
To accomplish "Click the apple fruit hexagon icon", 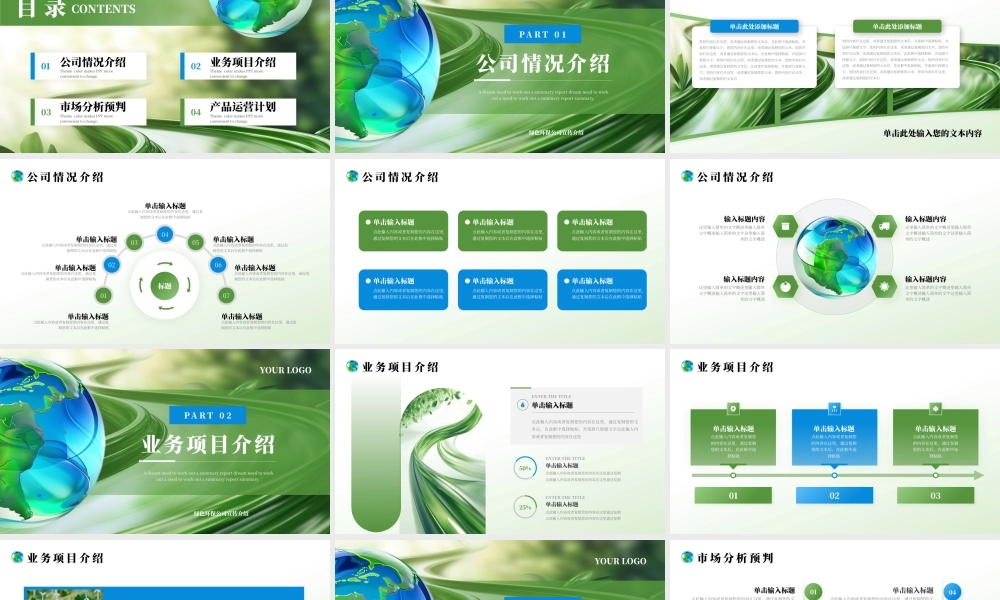I will [x=786, y=287].
